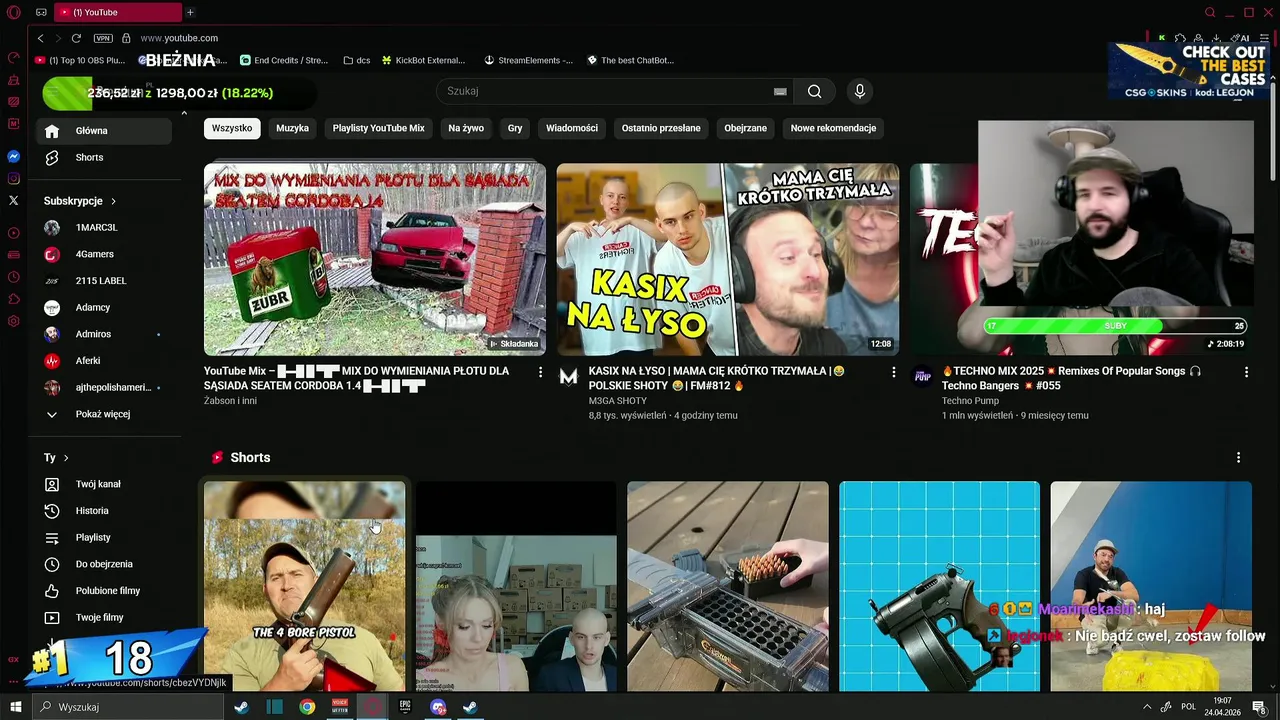Open options menu for KASIX NA ŁYSO video
The height and width of the screenshot is (720, 1280).
point(893,372)
